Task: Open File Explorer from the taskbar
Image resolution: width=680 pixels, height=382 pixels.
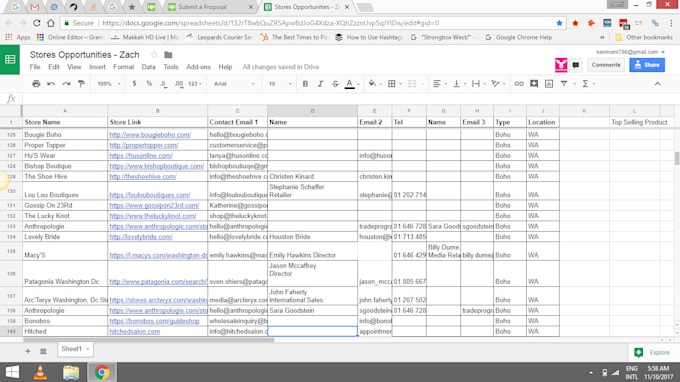Action: [x=71, y=372]
